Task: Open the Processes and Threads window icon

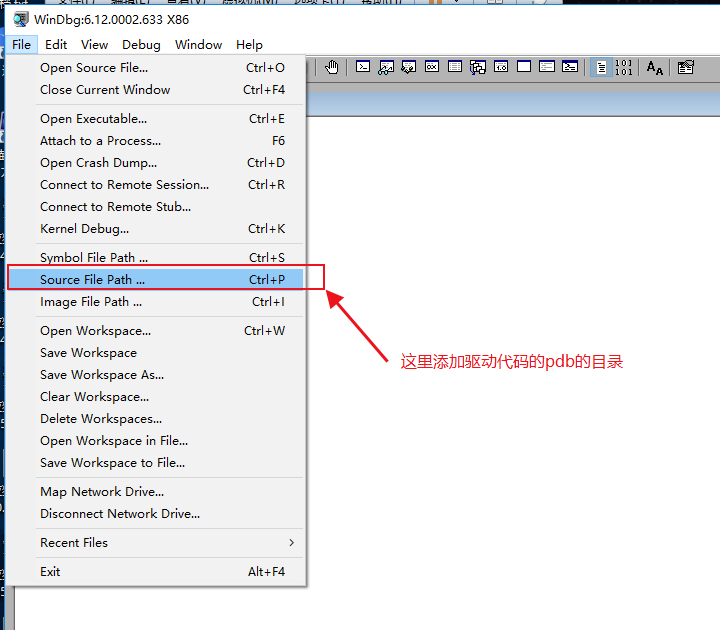Action: pos(546,67)
